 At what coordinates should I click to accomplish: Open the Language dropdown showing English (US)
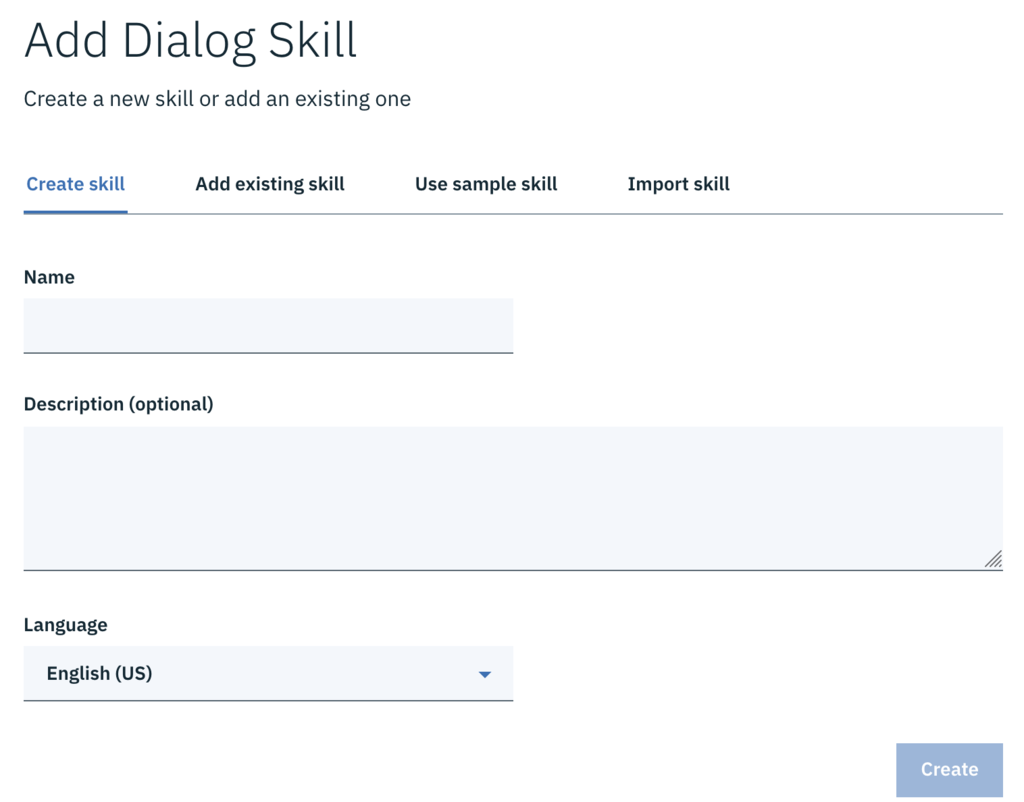(x=268, y=673)
